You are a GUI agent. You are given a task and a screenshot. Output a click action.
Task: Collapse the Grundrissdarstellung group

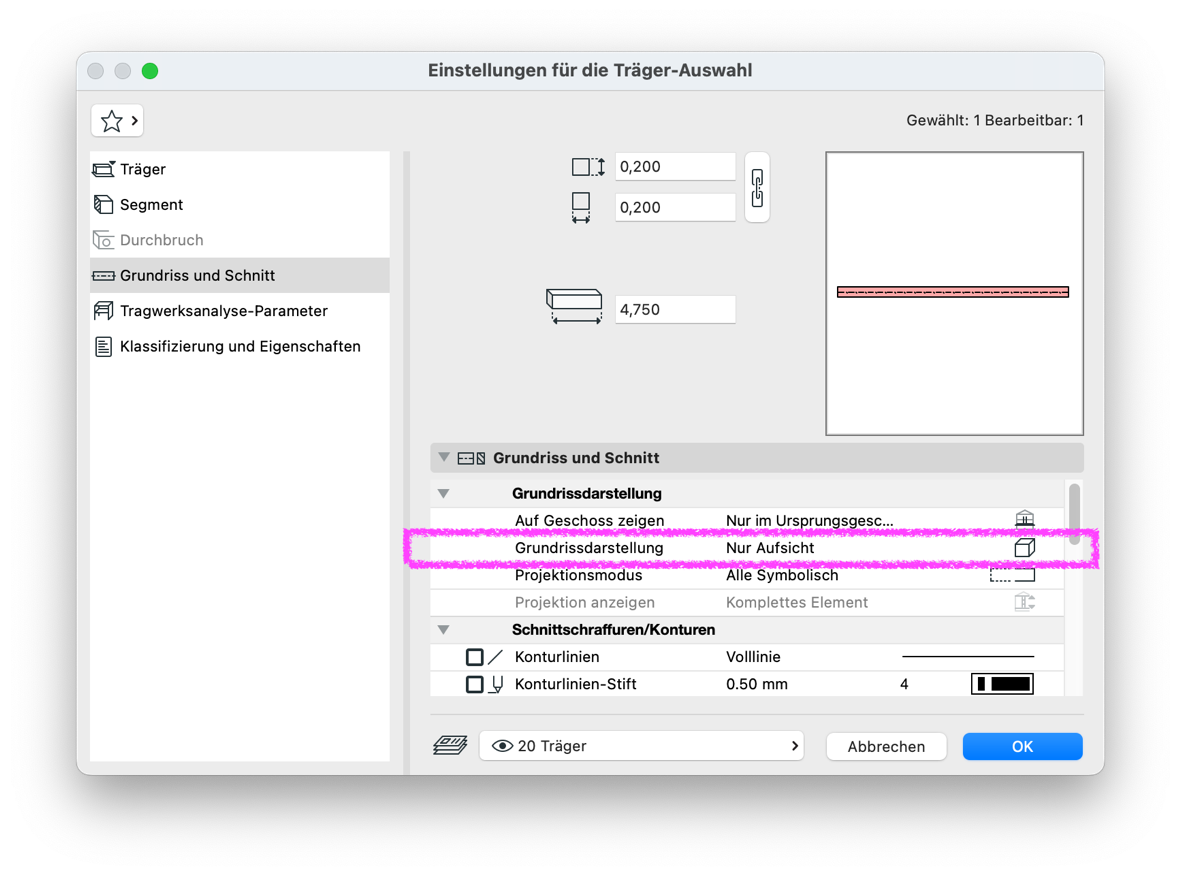(x=444, y=493)
